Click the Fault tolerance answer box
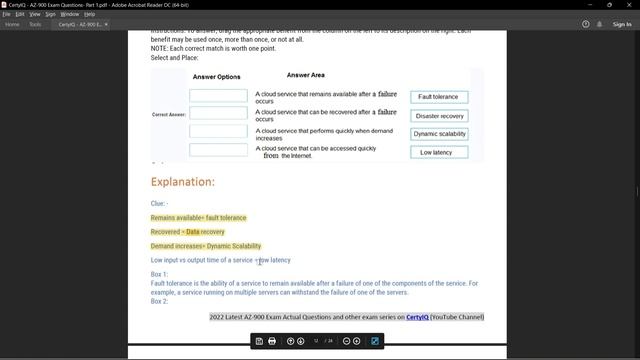 (439, 97)
